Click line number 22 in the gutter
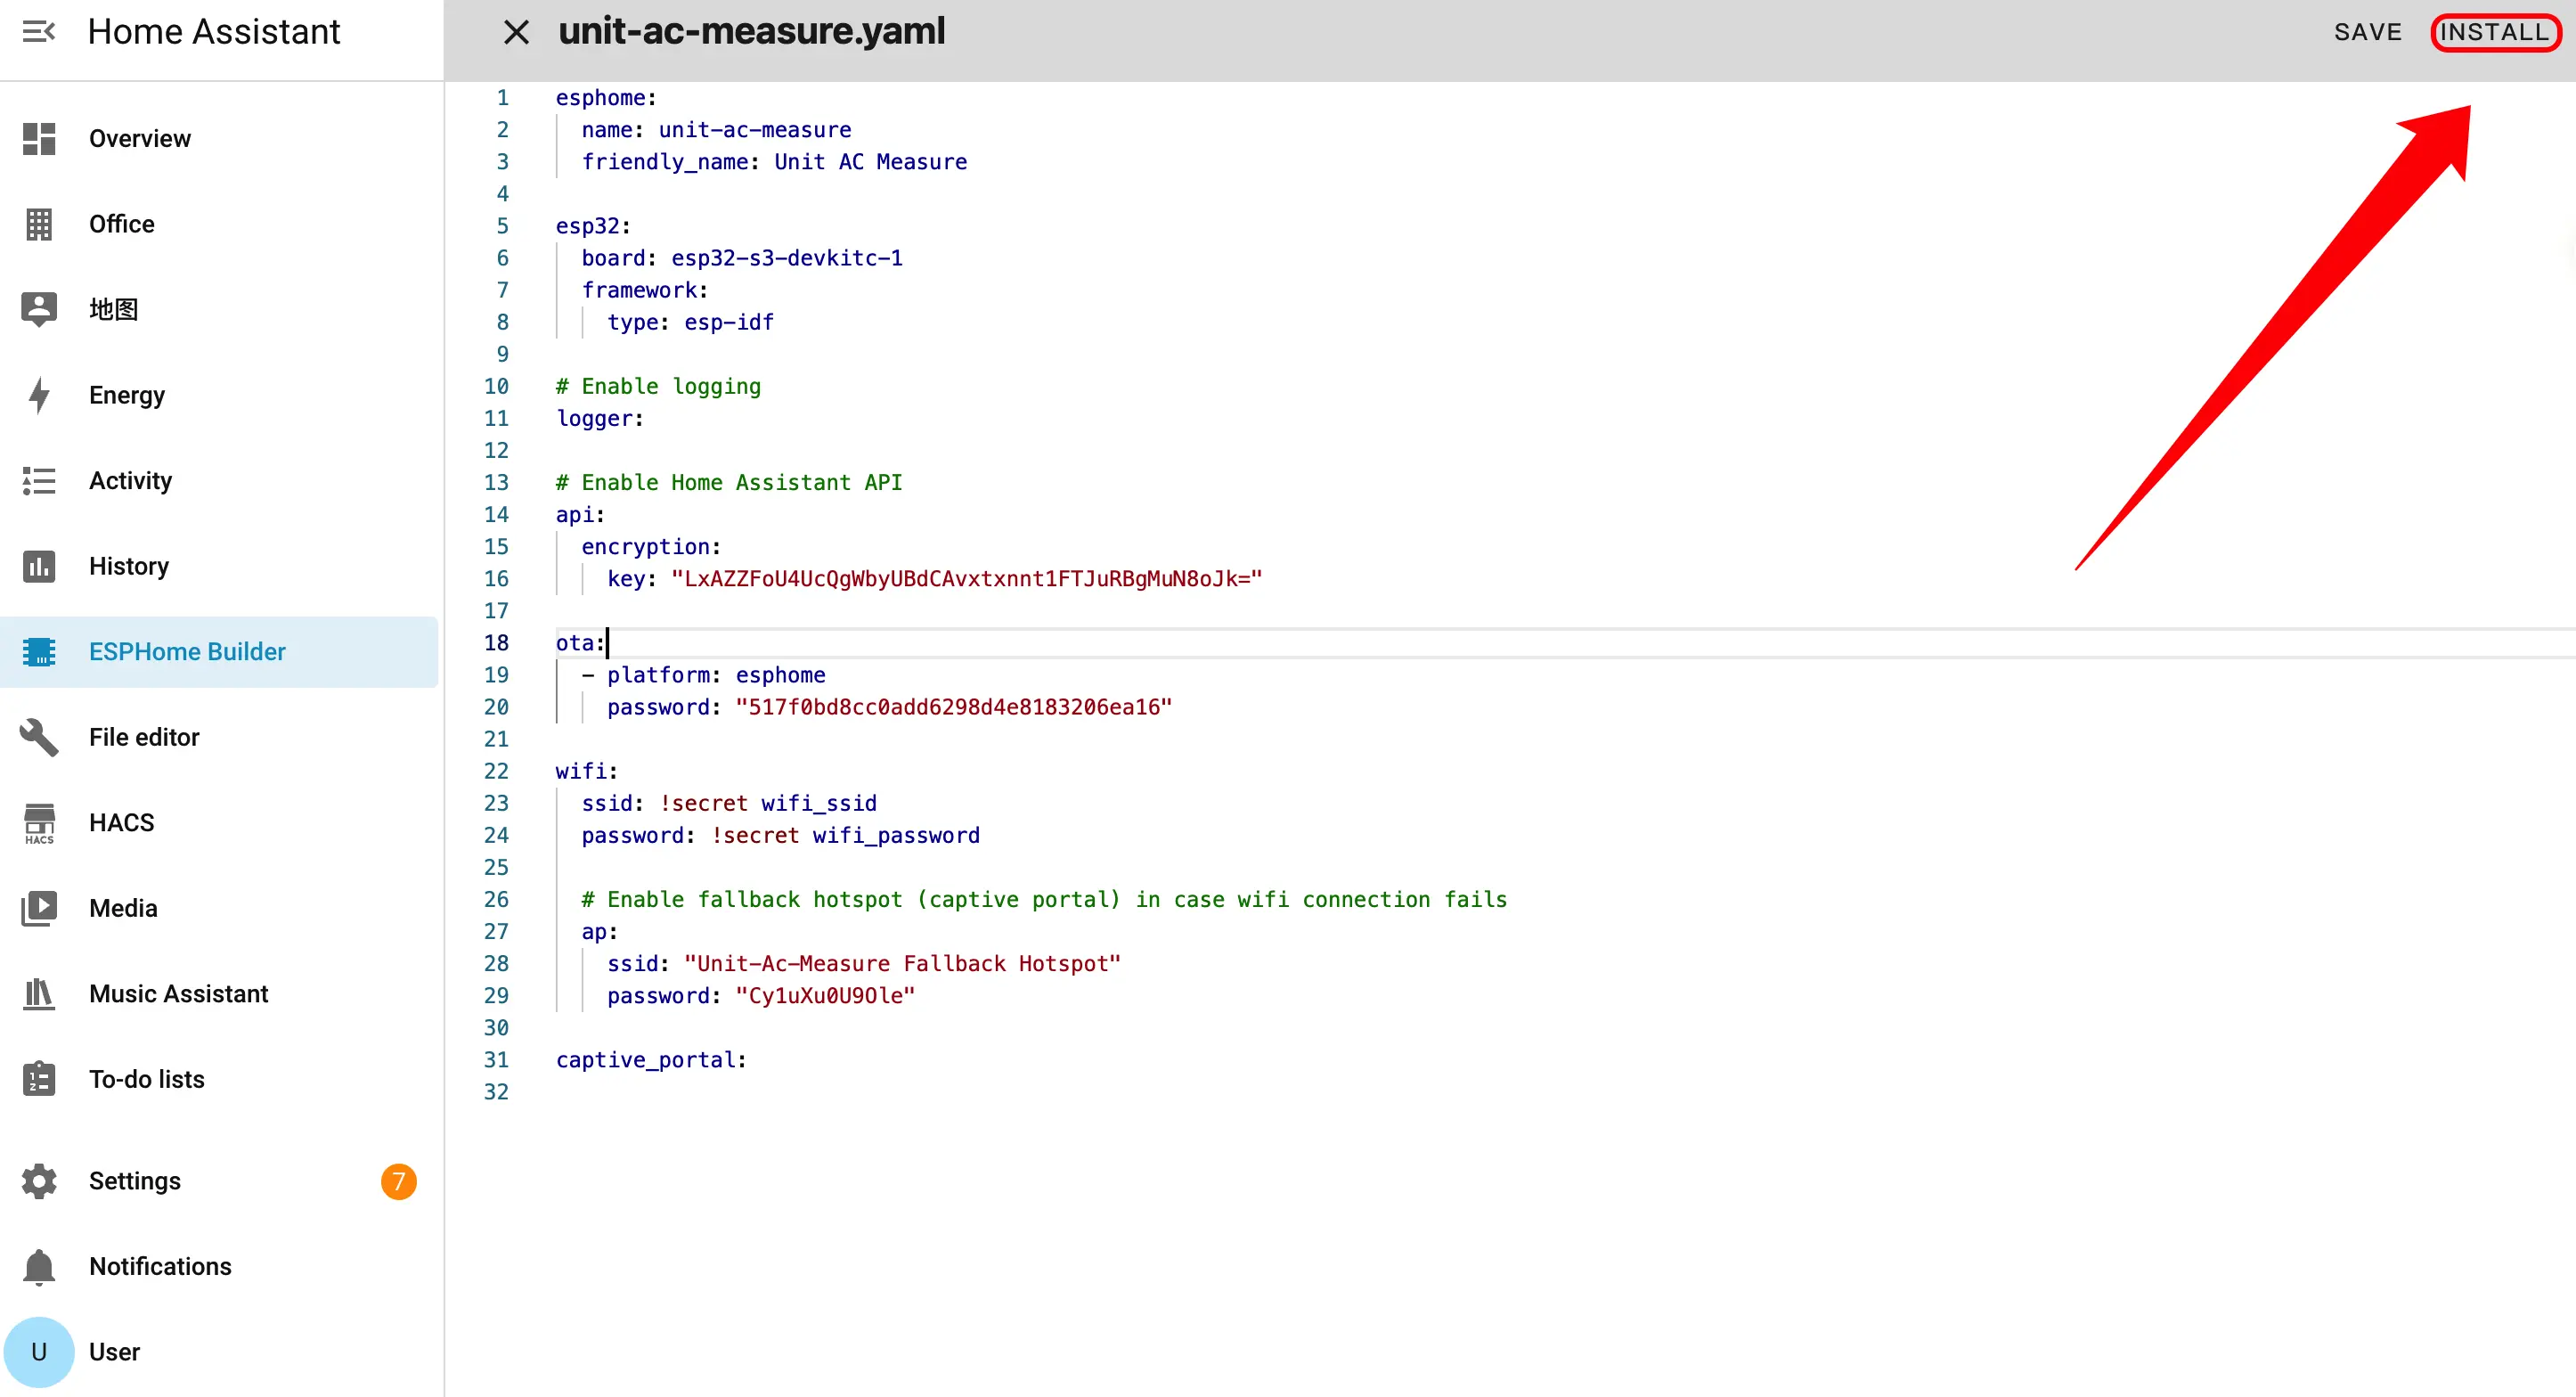2576x1397 pixels. [496, 771]
